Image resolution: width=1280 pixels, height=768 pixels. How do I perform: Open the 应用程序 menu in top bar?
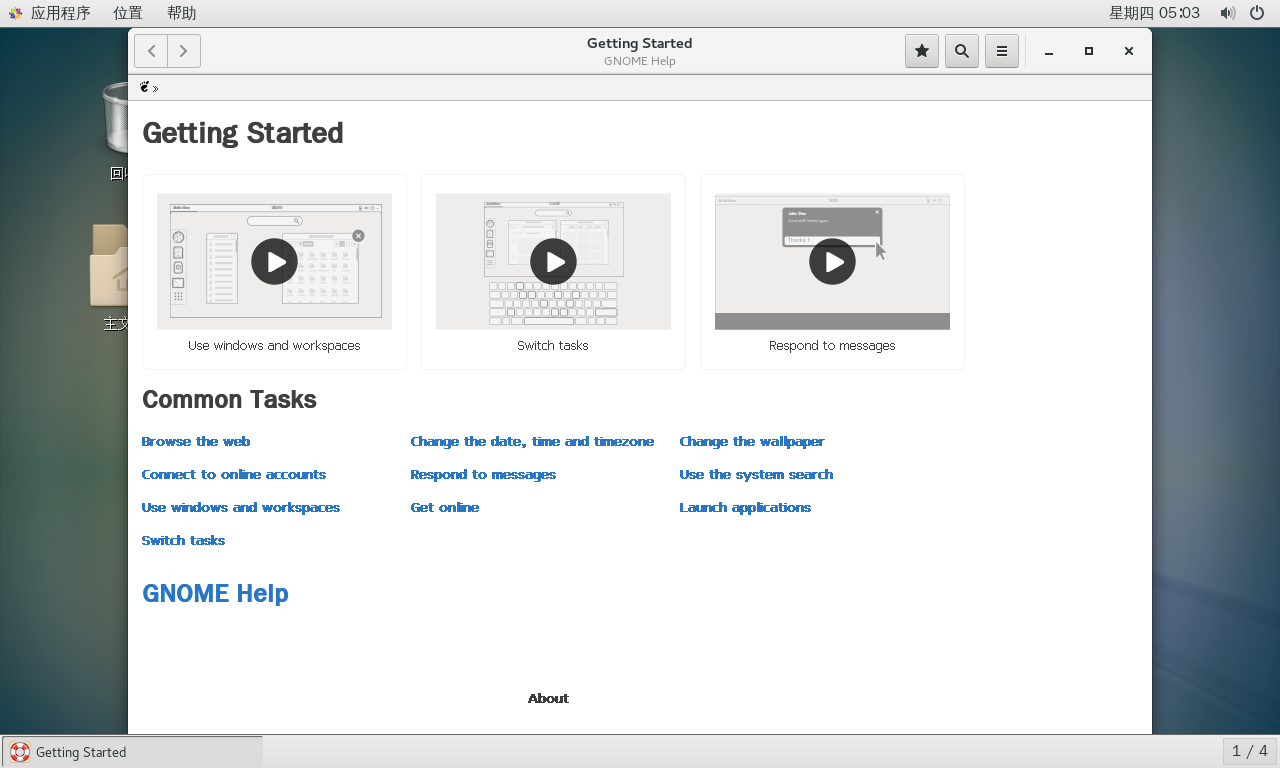(60, 13)
